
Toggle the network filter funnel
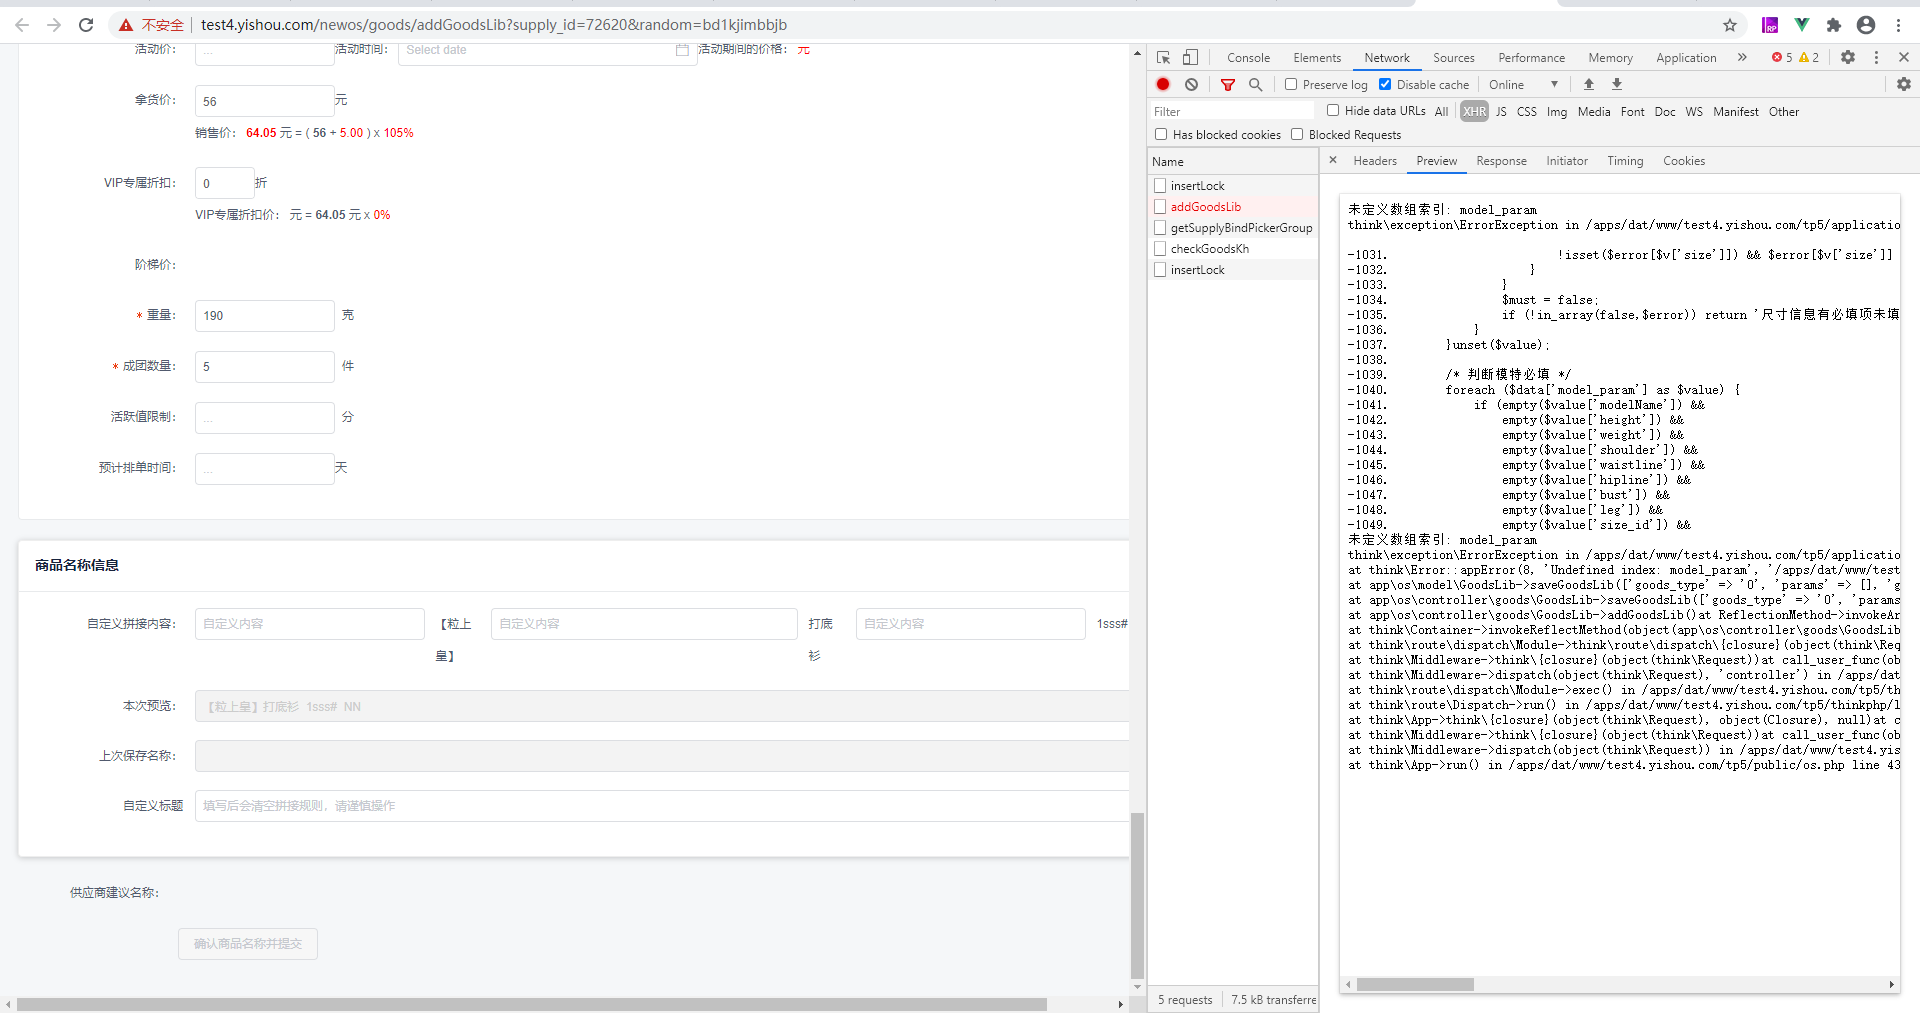point(1228,85)
